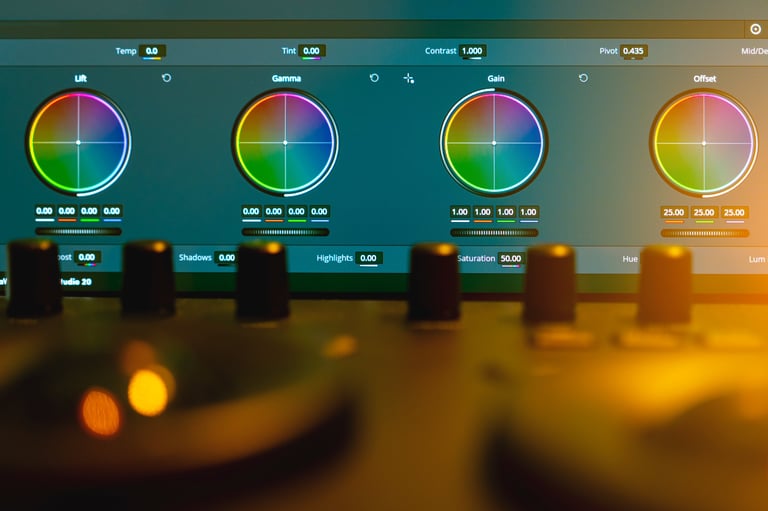Reset the Gain color wheel

pyautogui.click(x=583, y=78)
